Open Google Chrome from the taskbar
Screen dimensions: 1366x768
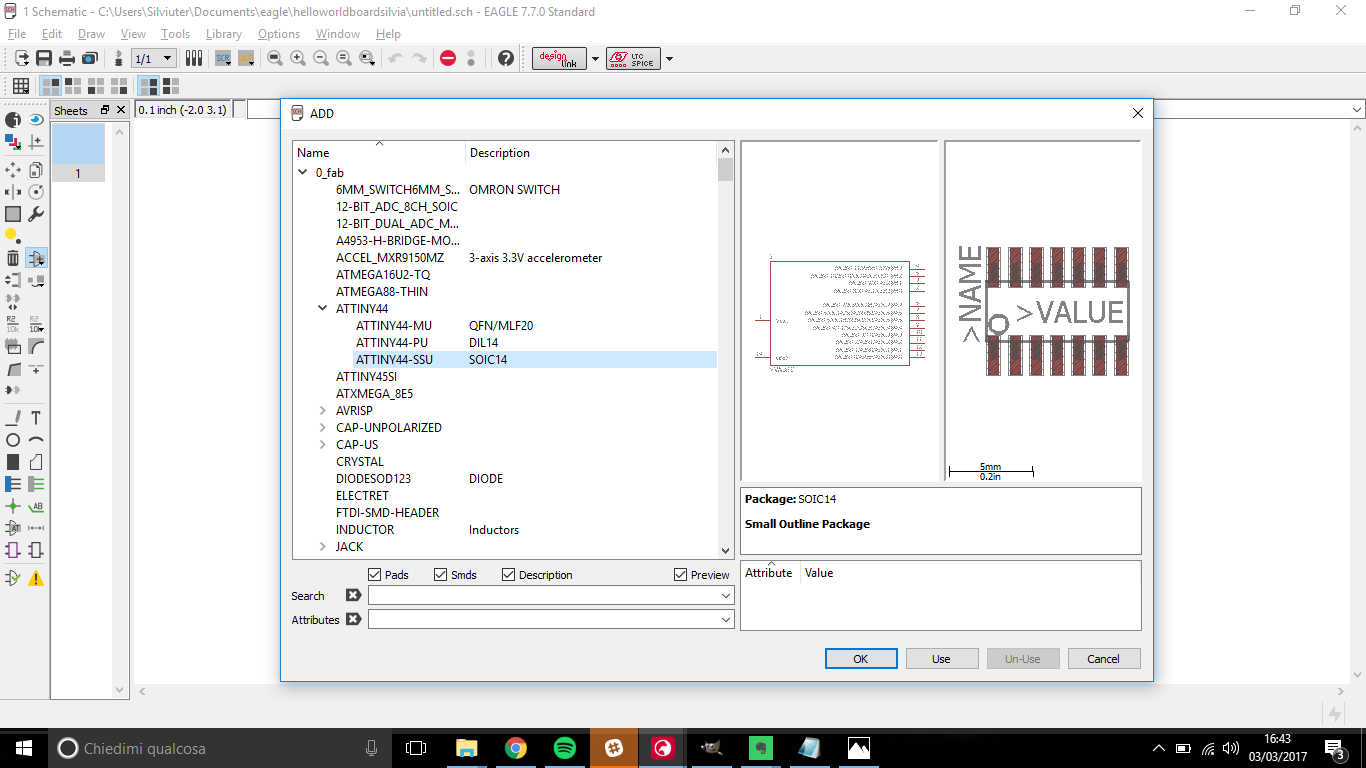(515, 748)
